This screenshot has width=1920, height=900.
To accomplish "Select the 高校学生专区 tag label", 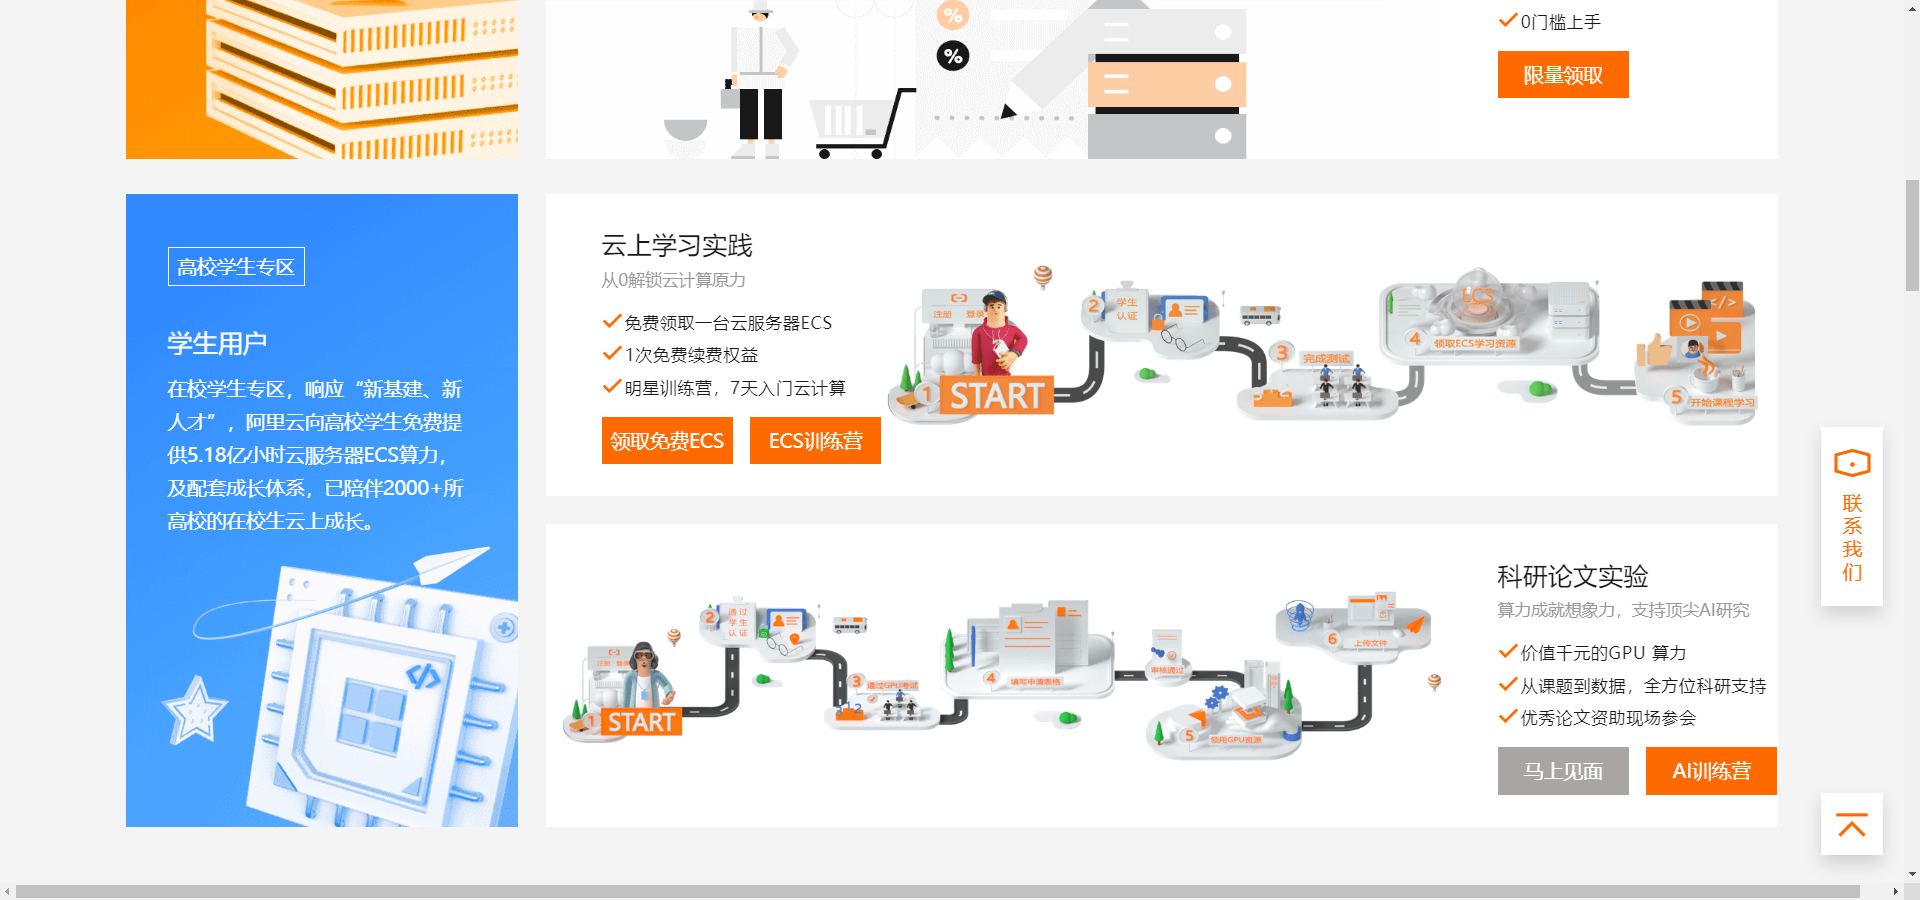I will tap(236, 267).
